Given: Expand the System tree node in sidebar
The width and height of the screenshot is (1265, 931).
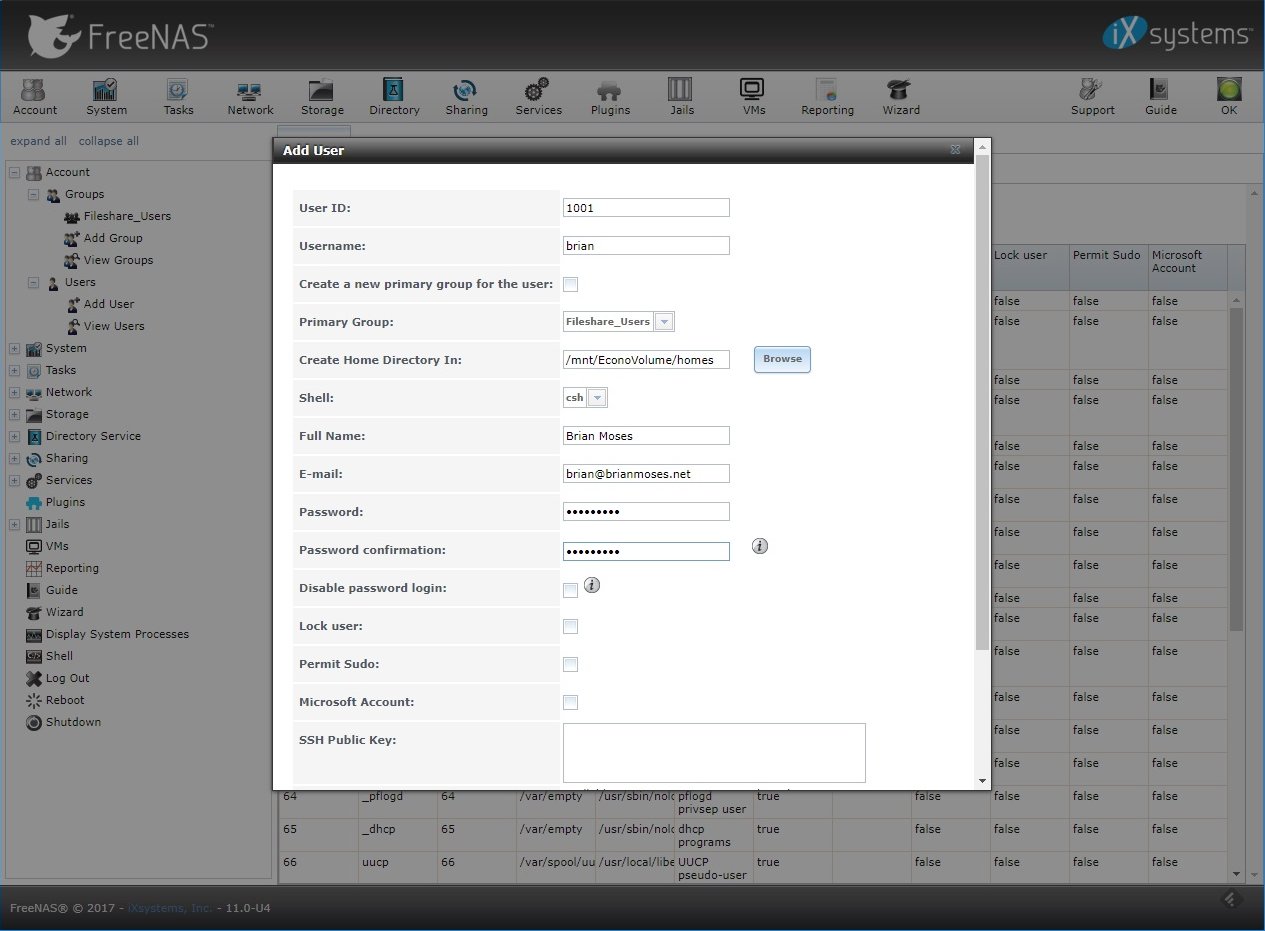Looking at the screenshot, I should (x=15, y=349).
